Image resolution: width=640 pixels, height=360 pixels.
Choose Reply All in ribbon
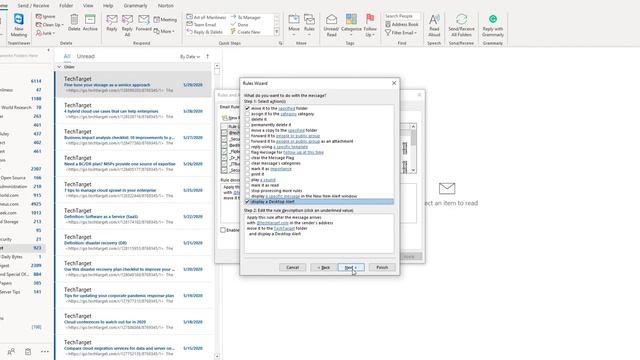point(127,25)
